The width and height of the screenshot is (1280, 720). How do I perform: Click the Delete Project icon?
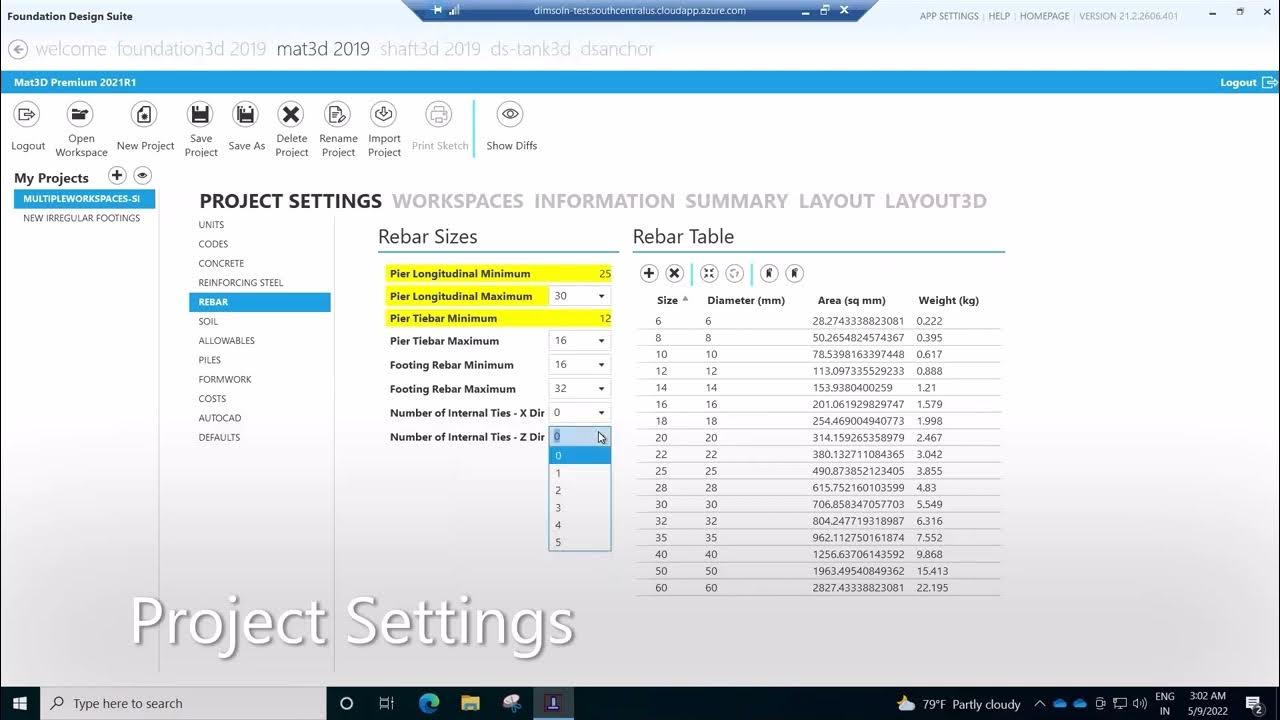click(x=291, y=114)
